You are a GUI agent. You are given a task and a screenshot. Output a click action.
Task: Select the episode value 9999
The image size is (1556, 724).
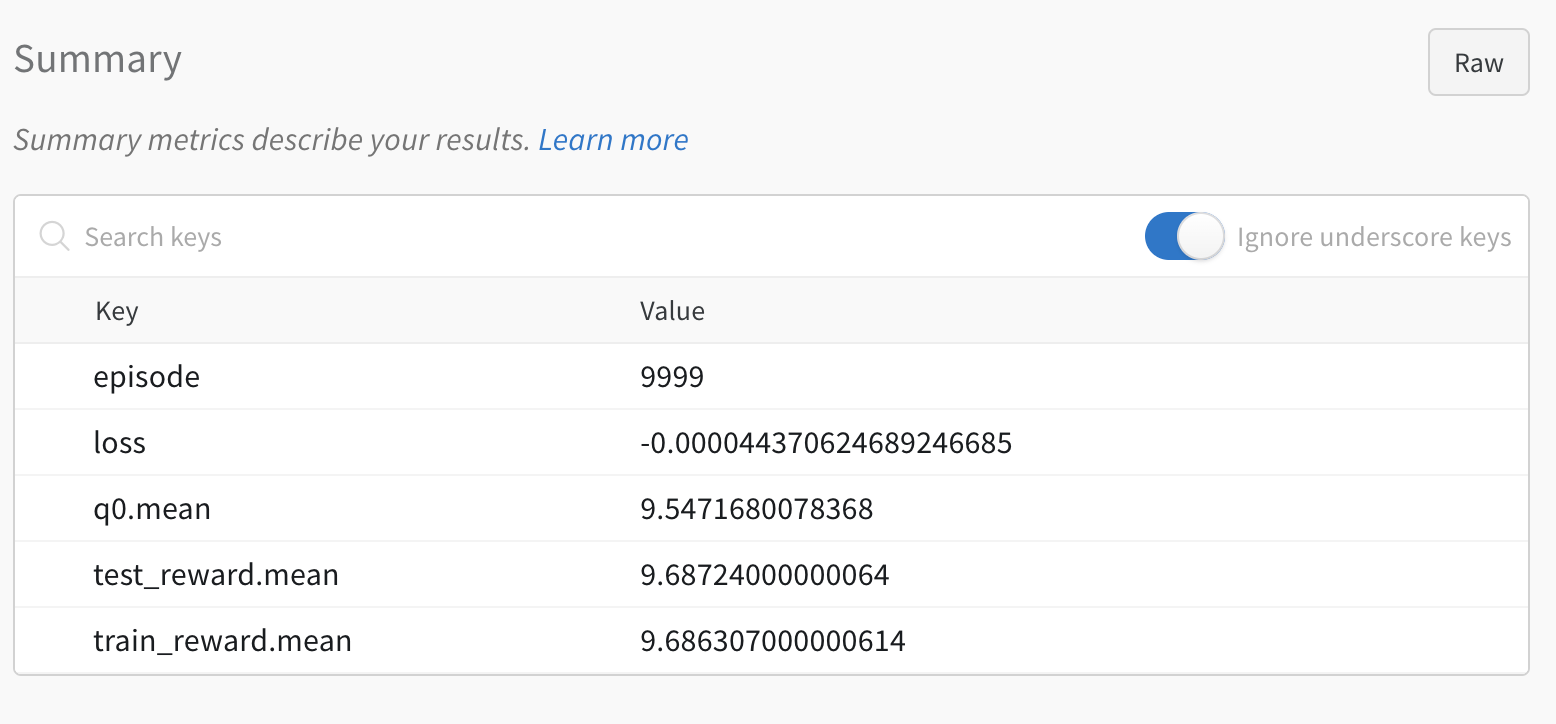tap(671, 376)
